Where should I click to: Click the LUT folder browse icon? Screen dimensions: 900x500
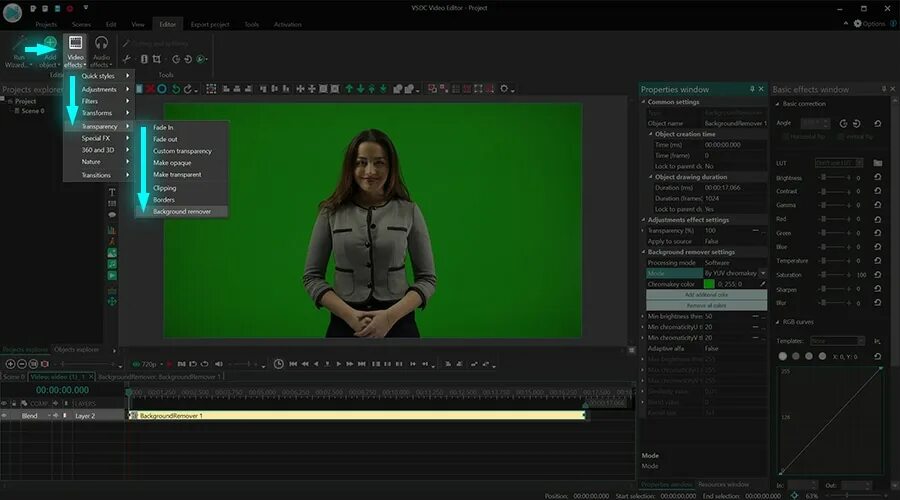pyautogui.click(x=878, y=163)
